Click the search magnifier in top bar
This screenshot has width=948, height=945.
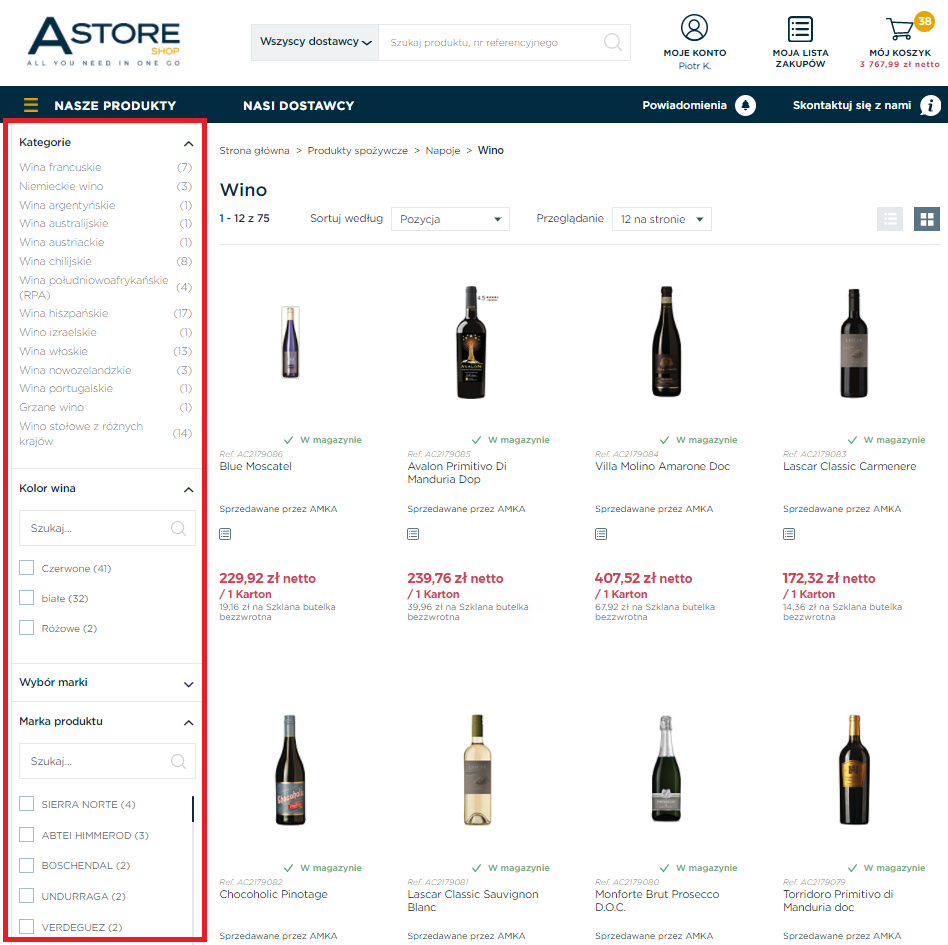(612, 42)
